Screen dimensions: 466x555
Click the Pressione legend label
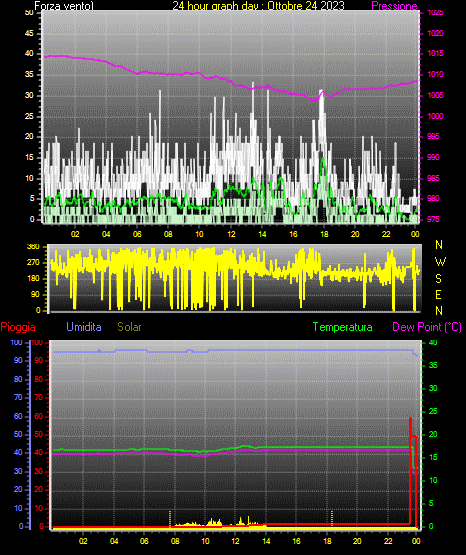[x=394, y=6]
